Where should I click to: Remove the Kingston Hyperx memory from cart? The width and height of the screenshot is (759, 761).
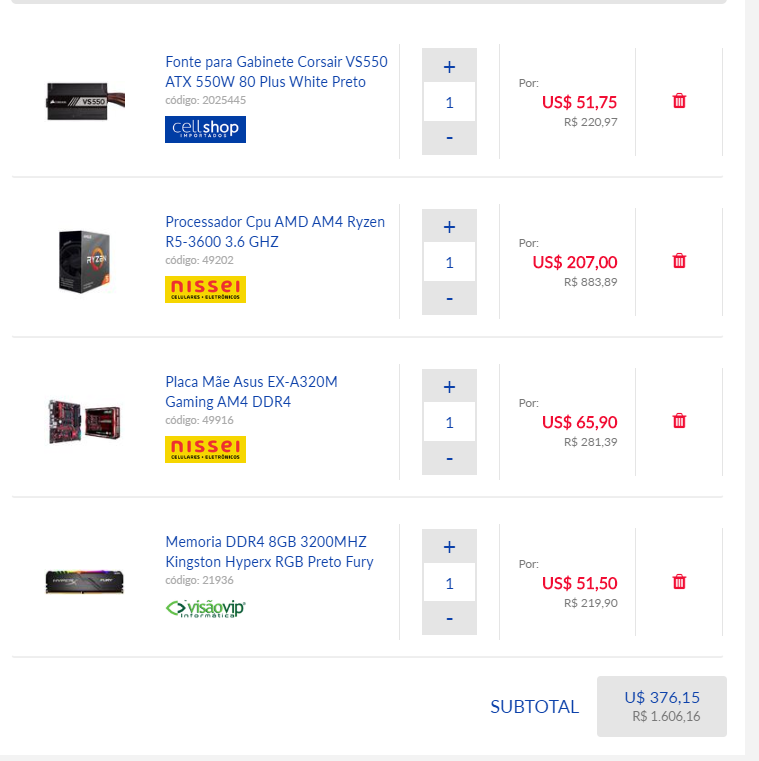pos(679,581)
